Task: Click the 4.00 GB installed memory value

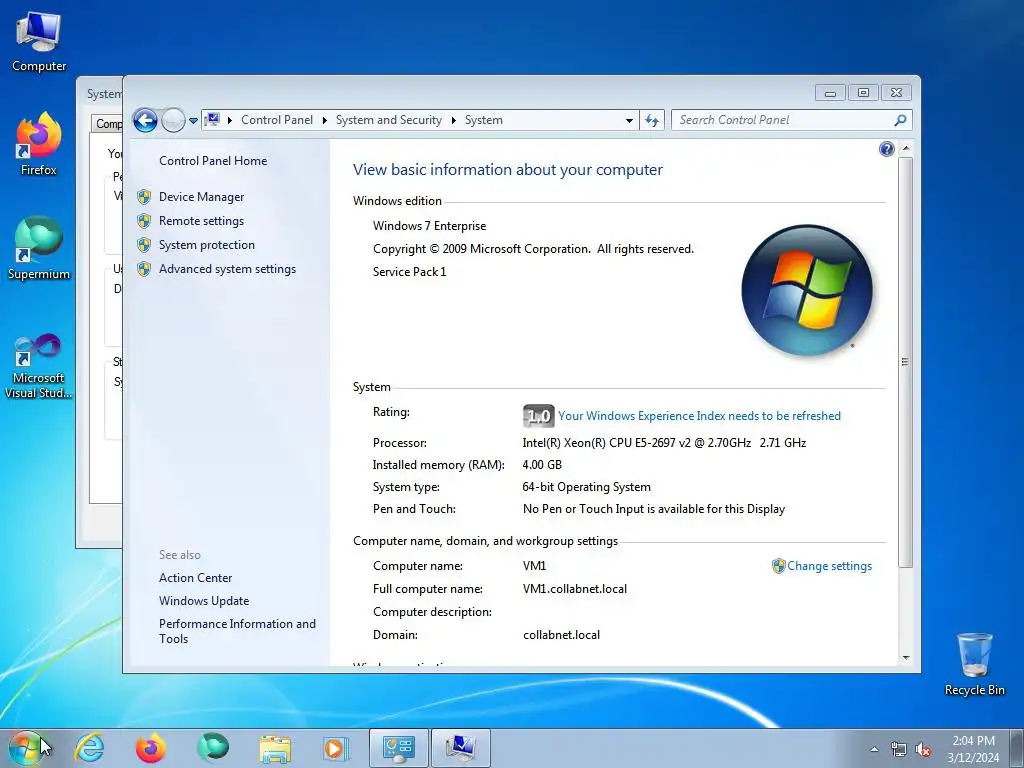Action: [x=542, y=465]
